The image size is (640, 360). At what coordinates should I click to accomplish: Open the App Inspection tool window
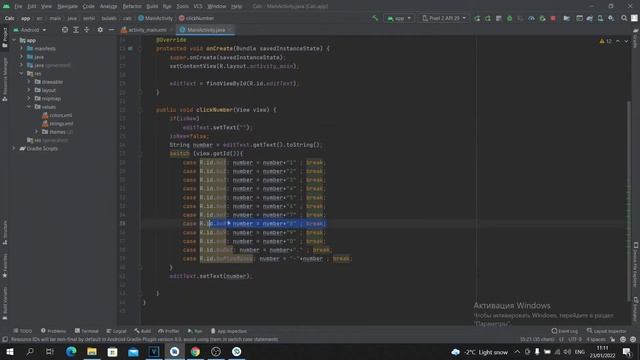(229, 331)
